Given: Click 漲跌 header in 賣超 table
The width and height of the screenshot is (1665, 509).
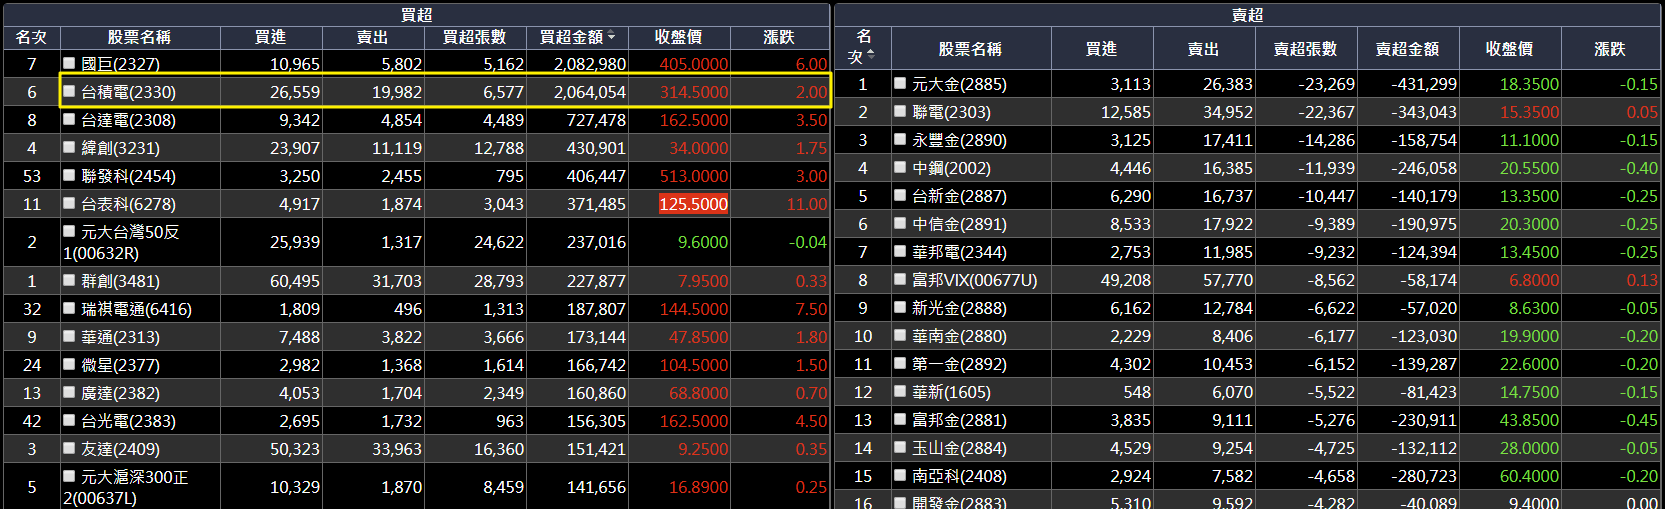Looking at the screenshot, I should (1610, 49).
